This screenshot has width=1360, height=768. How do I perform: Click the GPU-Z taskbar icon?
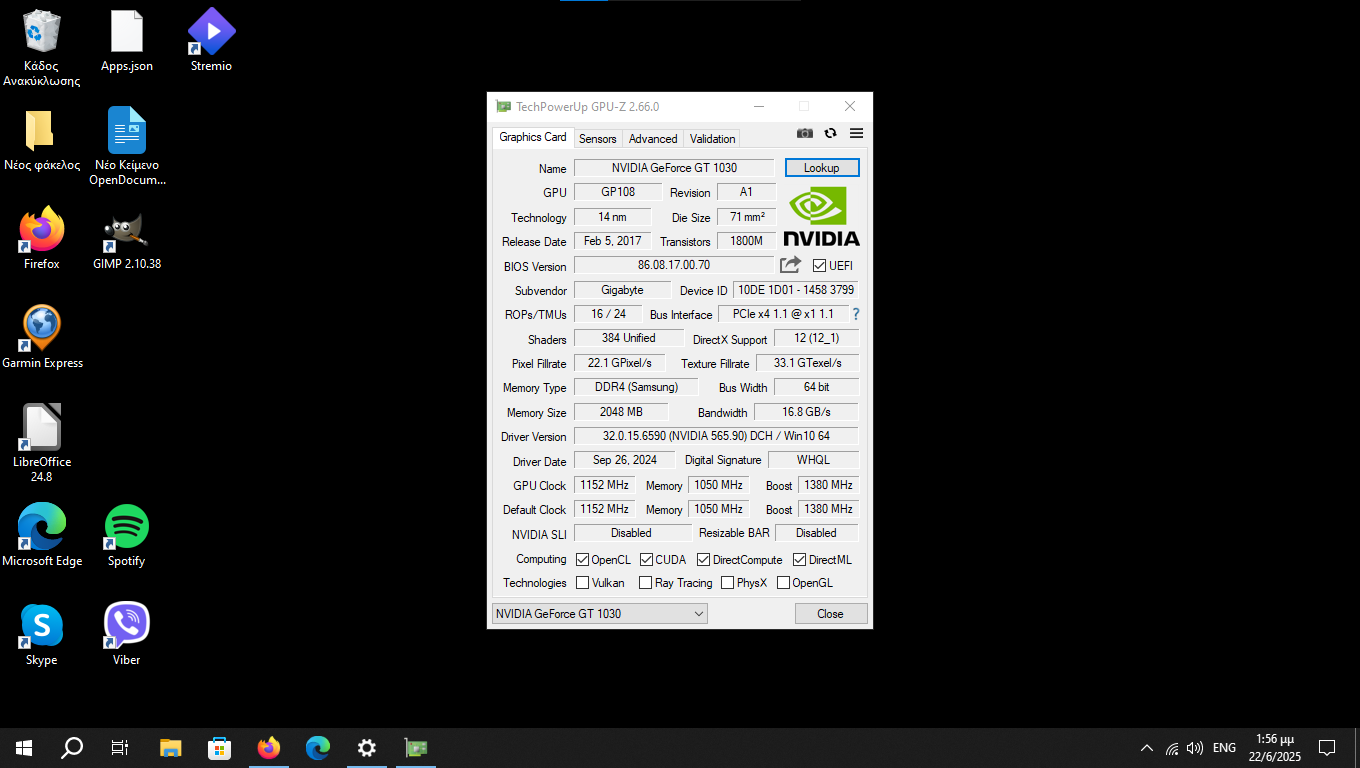click(415, 748)
